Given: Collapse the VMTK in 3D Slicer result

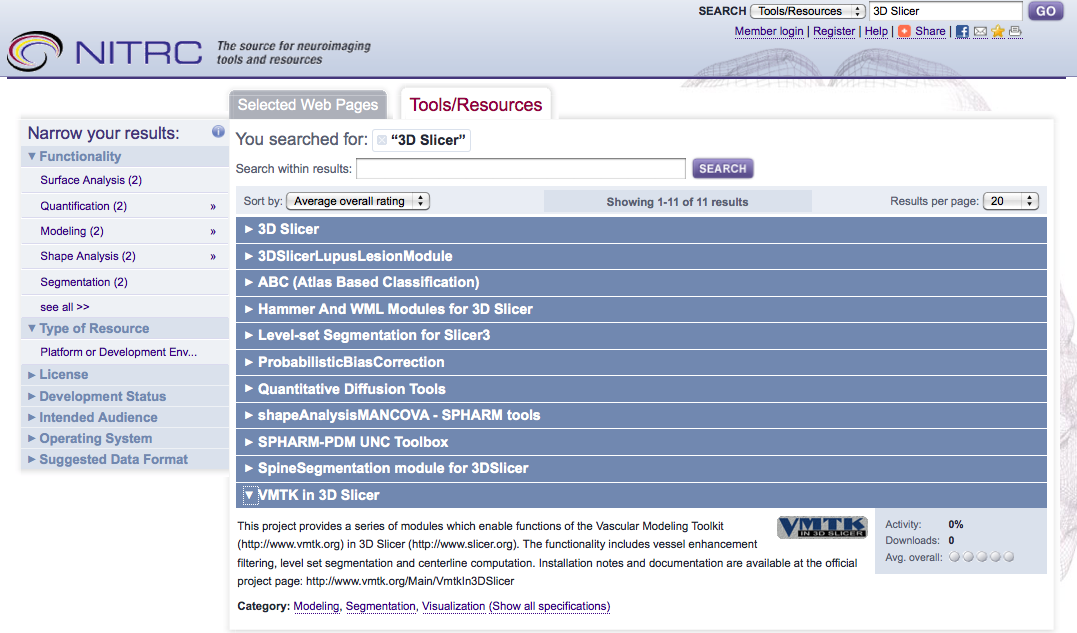Looking at the screenshot, I should pos(250,495).
